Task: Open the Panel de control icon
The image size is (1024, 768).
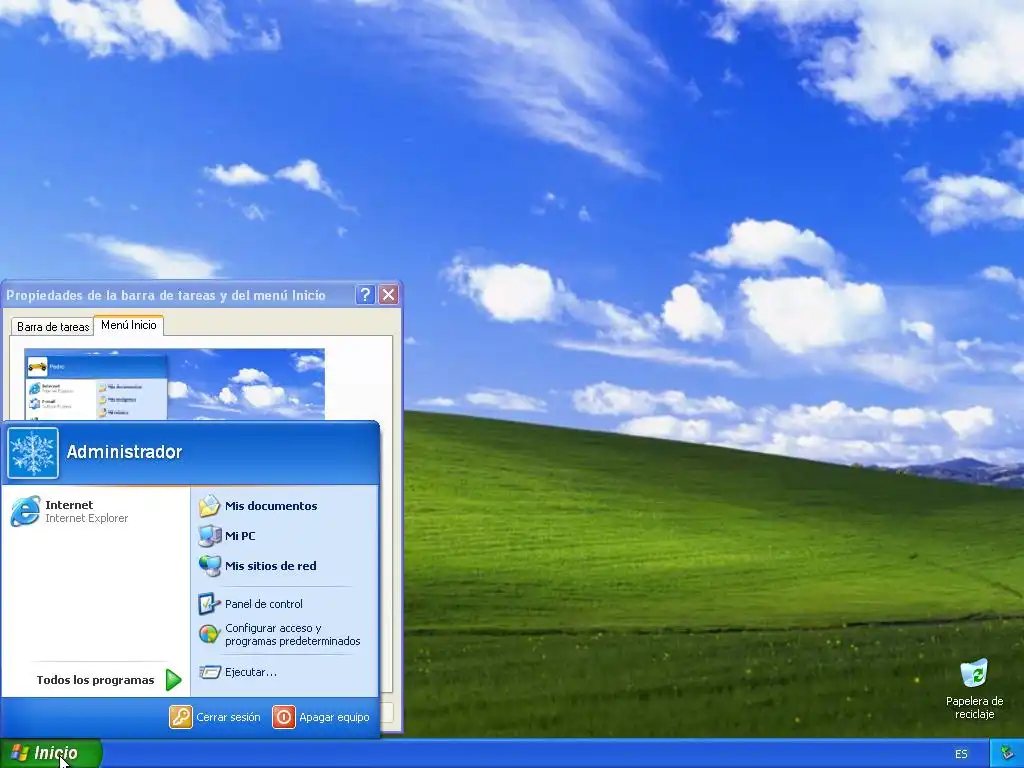Action: tap(210, 604)
